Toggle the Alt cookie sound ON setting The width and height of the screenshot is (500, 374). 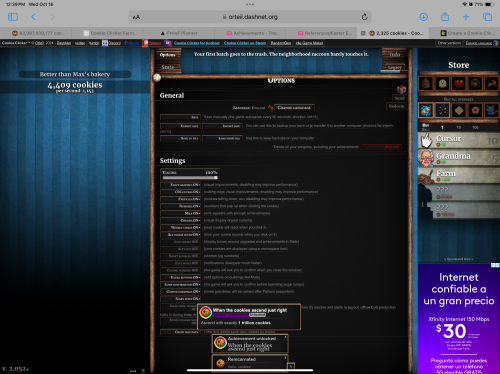tap(180, 235)
